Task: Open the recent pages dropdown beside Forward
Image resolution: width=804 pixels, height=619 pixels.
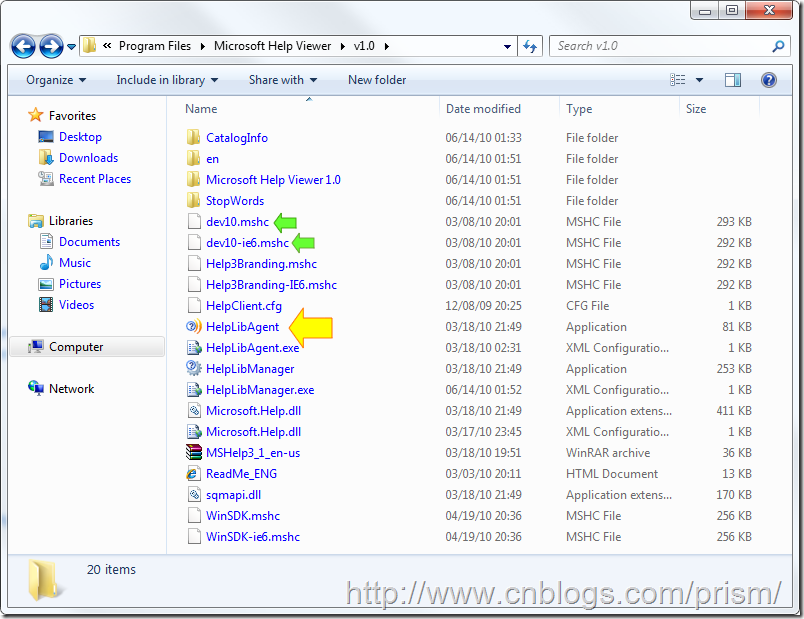Action: tap(71, 47)
